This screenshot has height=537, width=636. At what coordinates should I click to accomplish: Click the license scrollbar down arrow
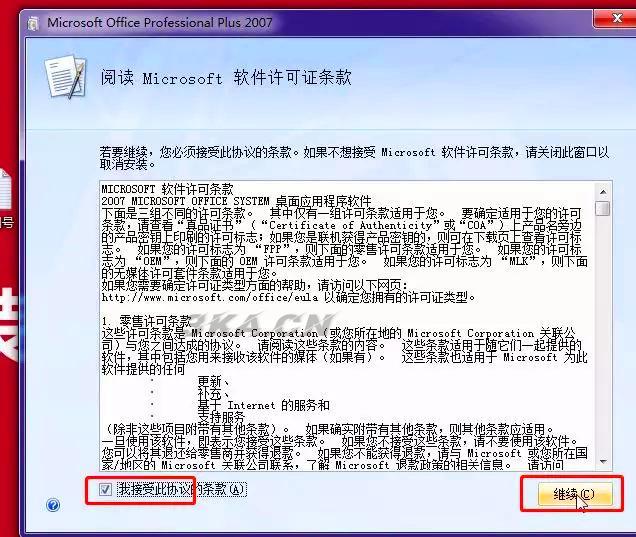pos(603,462)
